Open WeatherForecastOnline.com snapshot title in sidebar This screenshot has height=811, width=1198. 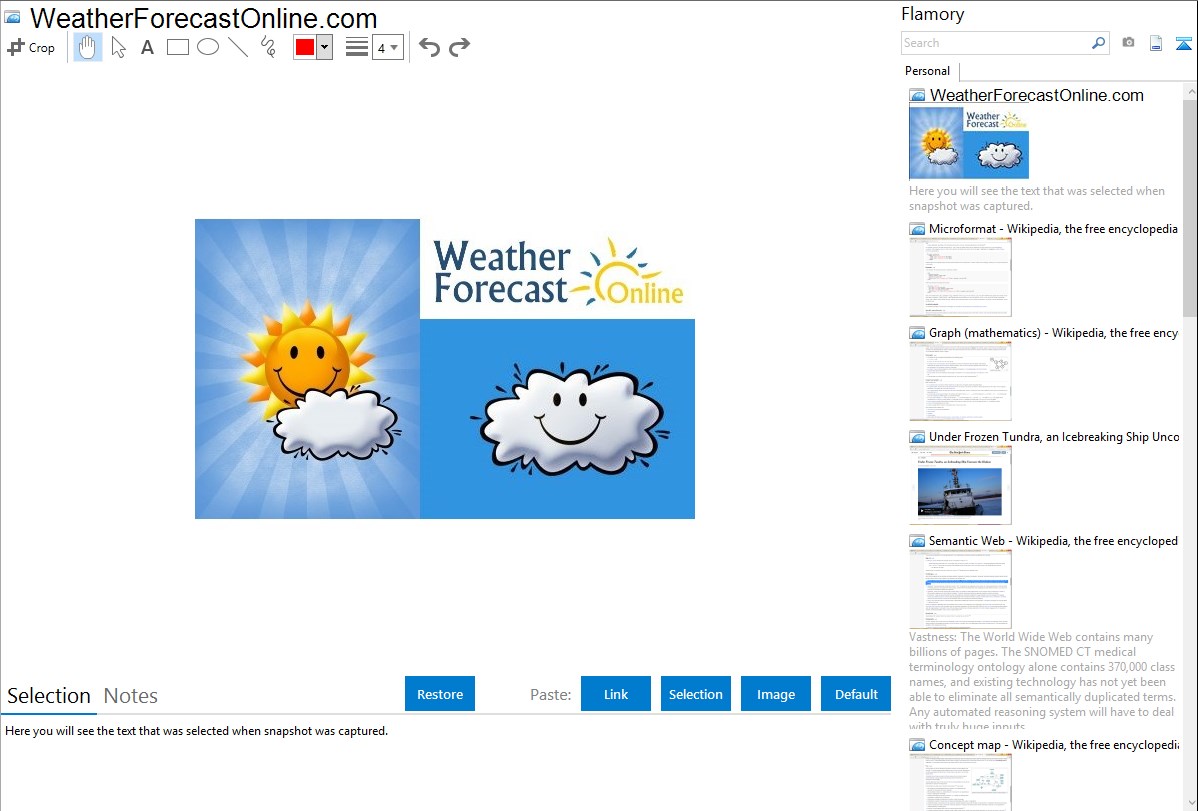click(1037, 96)
